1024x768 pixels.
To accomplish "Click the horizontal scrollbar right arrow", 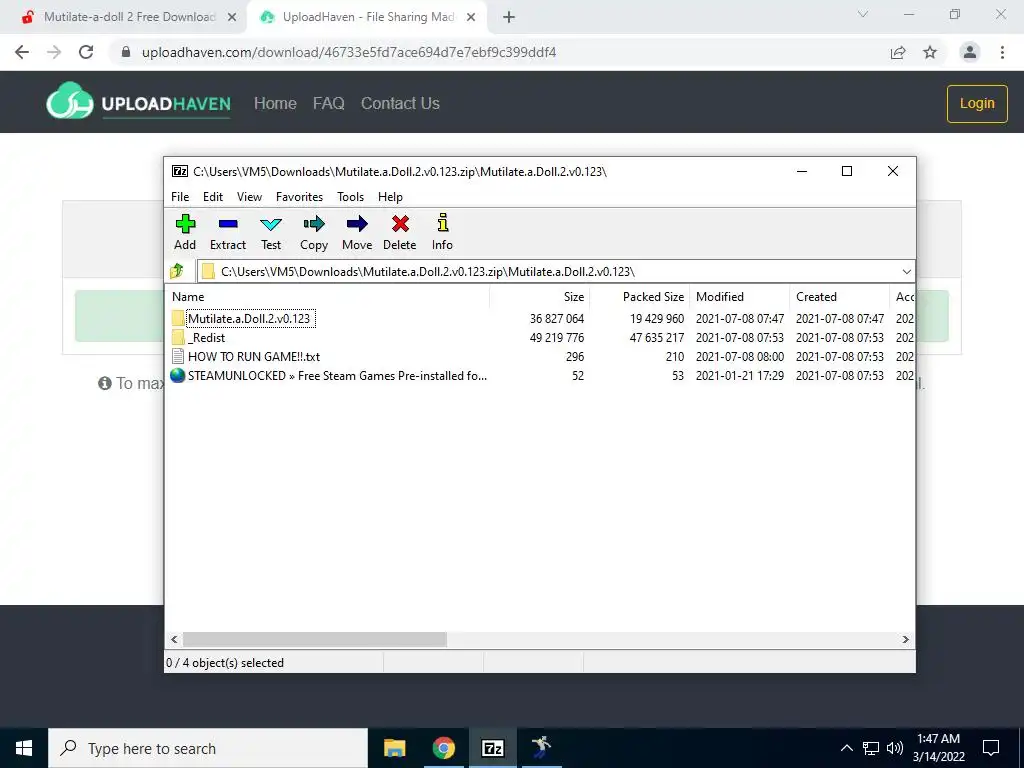I will point(906,639).
